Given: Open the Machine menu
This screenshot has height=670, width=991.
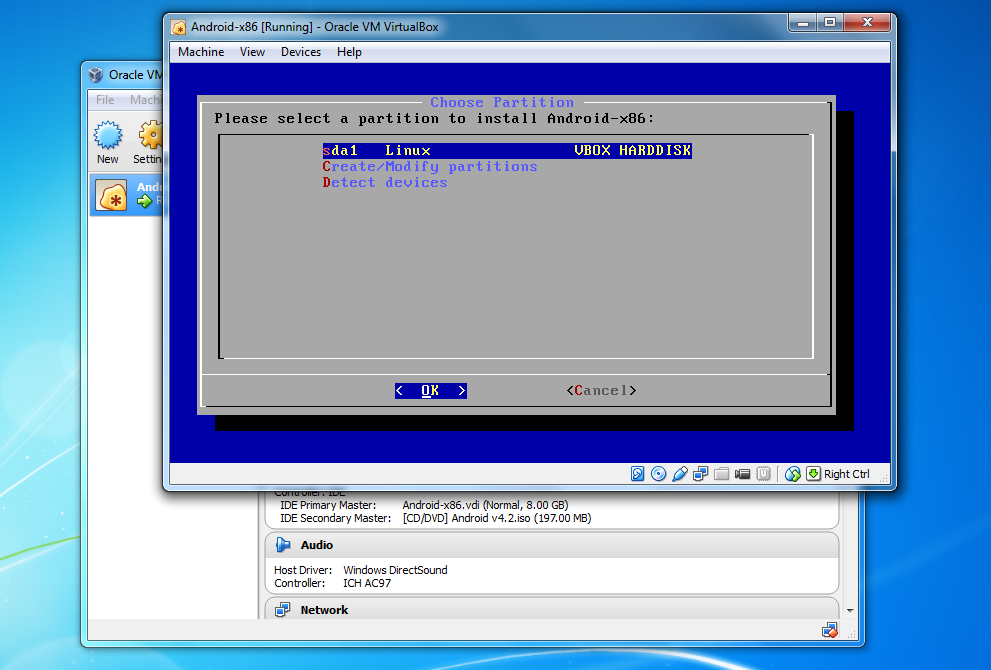Looking at the screenshot, I should [x=201, y=52].
